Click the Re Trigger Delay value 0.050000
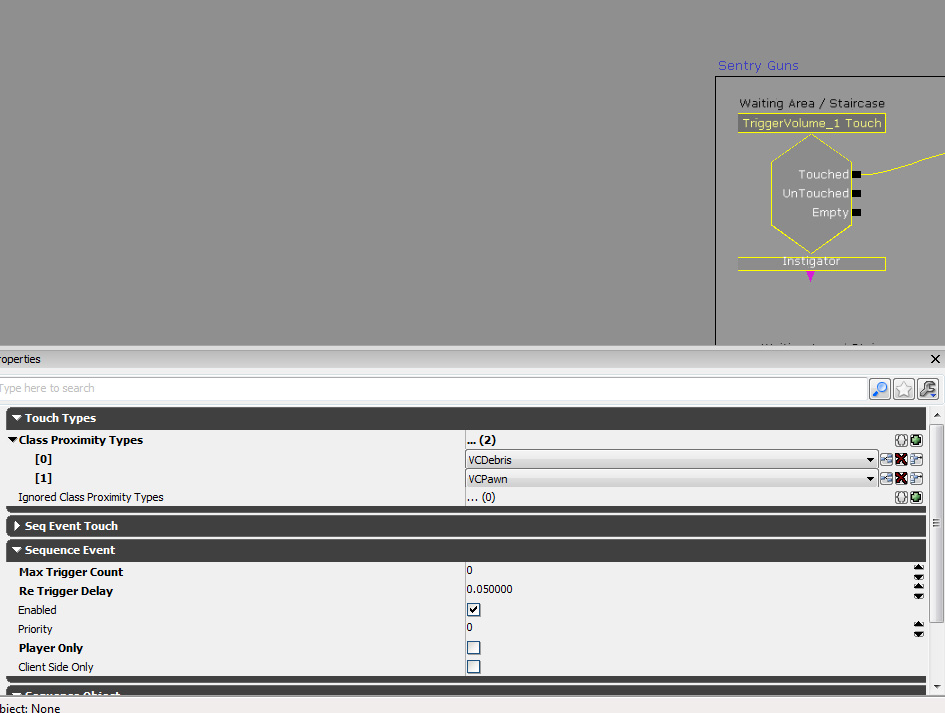 pyautogui.click(x=489, y=589)
